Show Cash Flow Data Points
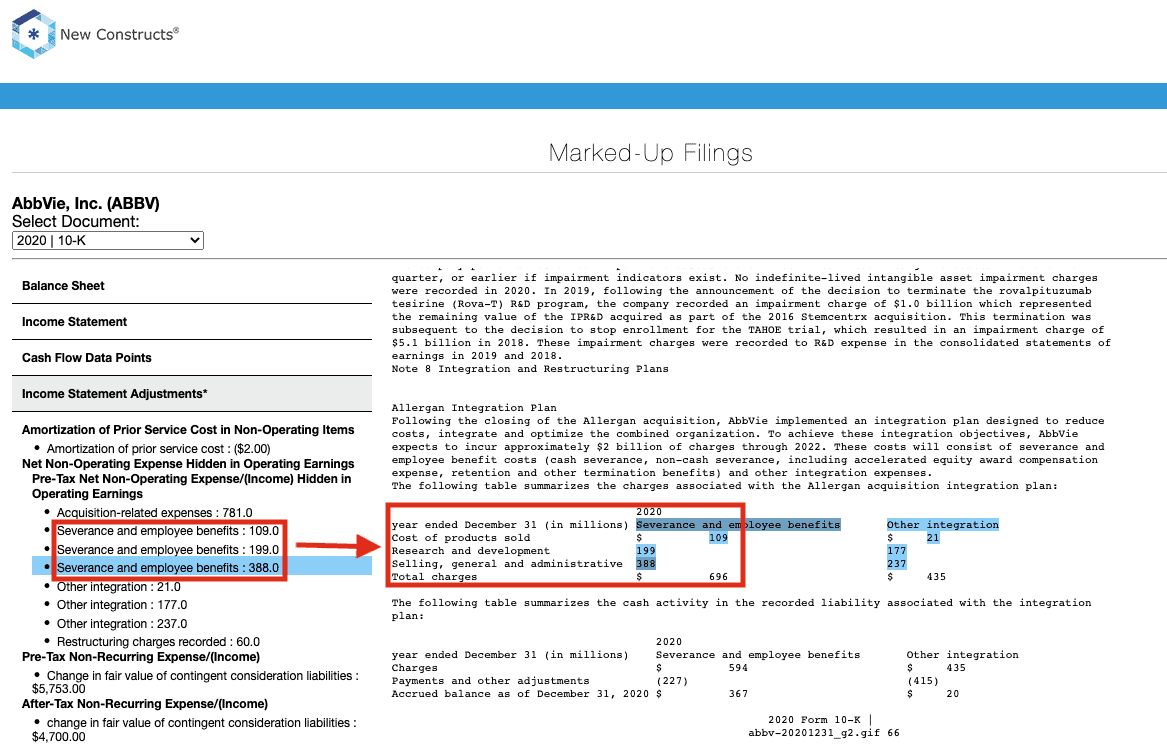This screenshot has width=1167, height=754. pyautogui.click(x=192, y=358)
